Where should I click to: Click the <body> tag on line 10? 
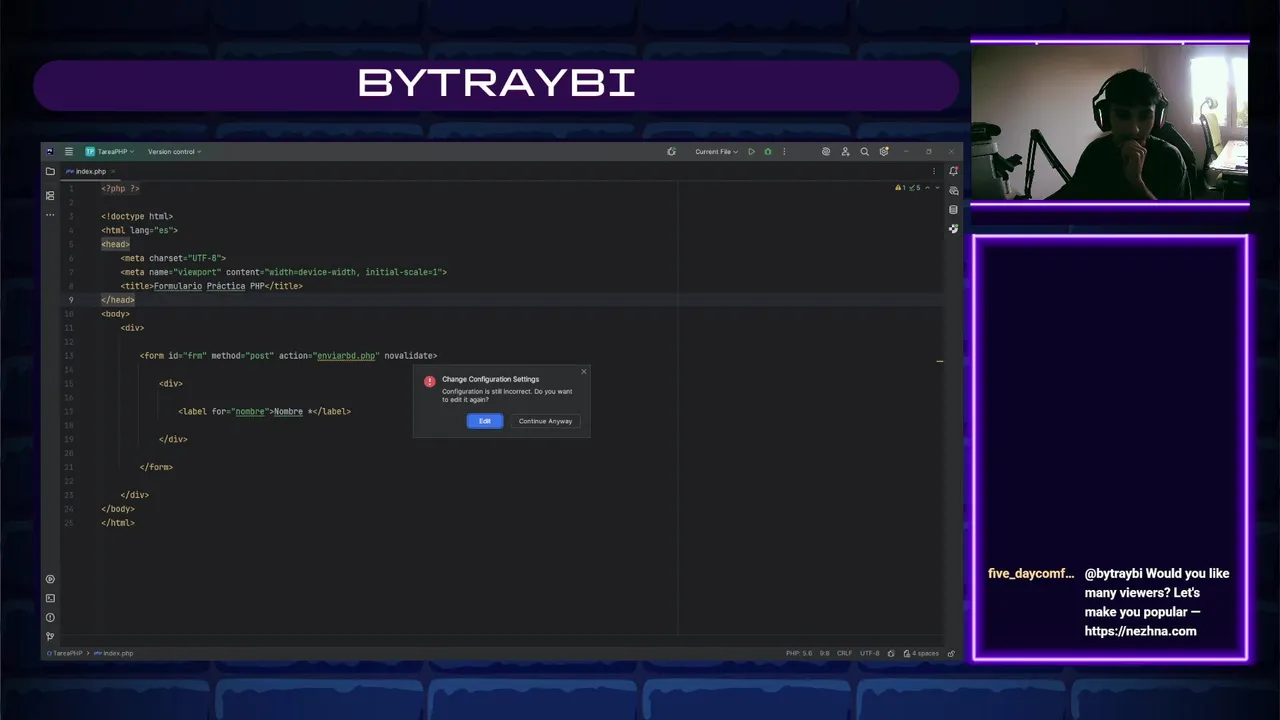coord(115,314)
